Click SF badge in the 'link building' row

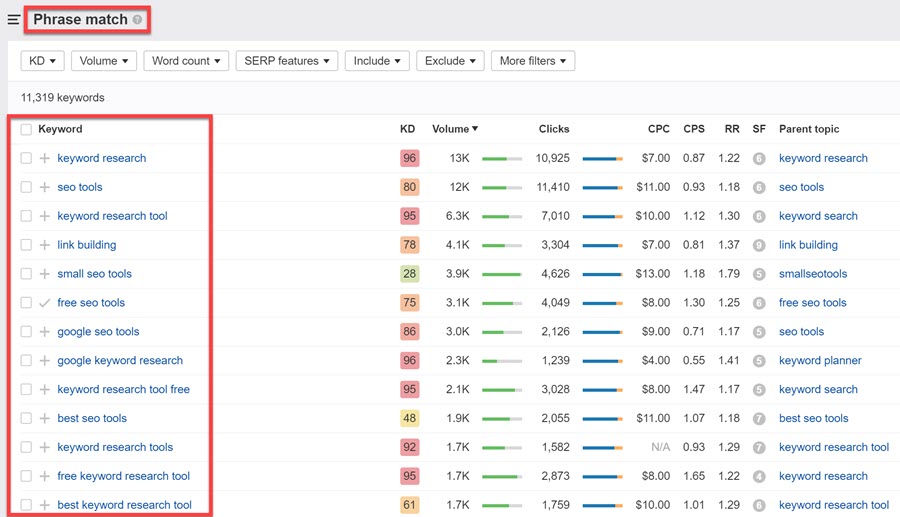click(759, 245)
